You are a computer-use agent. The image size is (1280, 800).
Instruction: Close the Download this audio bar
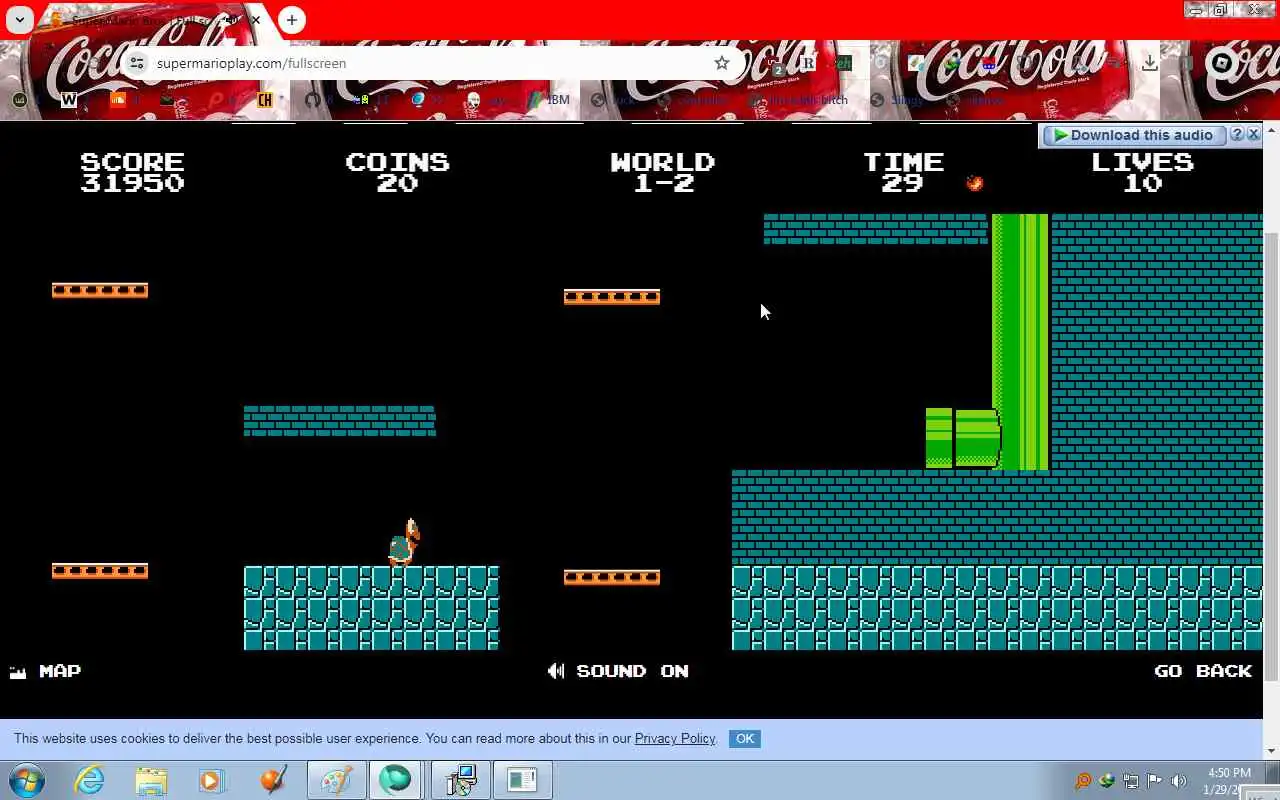(1253, 134)
